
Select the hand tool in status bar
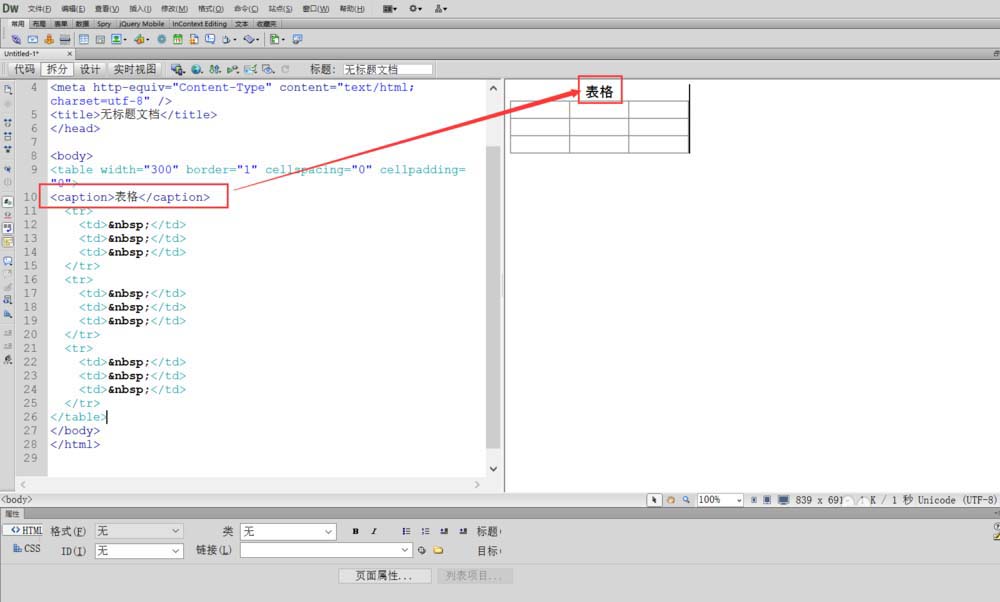671,499
